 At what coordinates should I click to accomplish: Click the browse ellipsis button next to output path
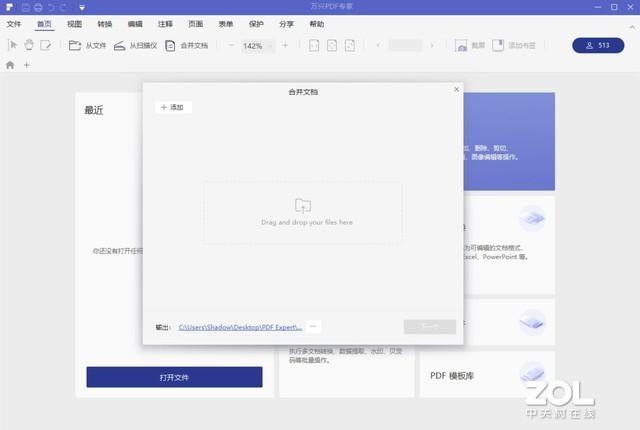313,327
